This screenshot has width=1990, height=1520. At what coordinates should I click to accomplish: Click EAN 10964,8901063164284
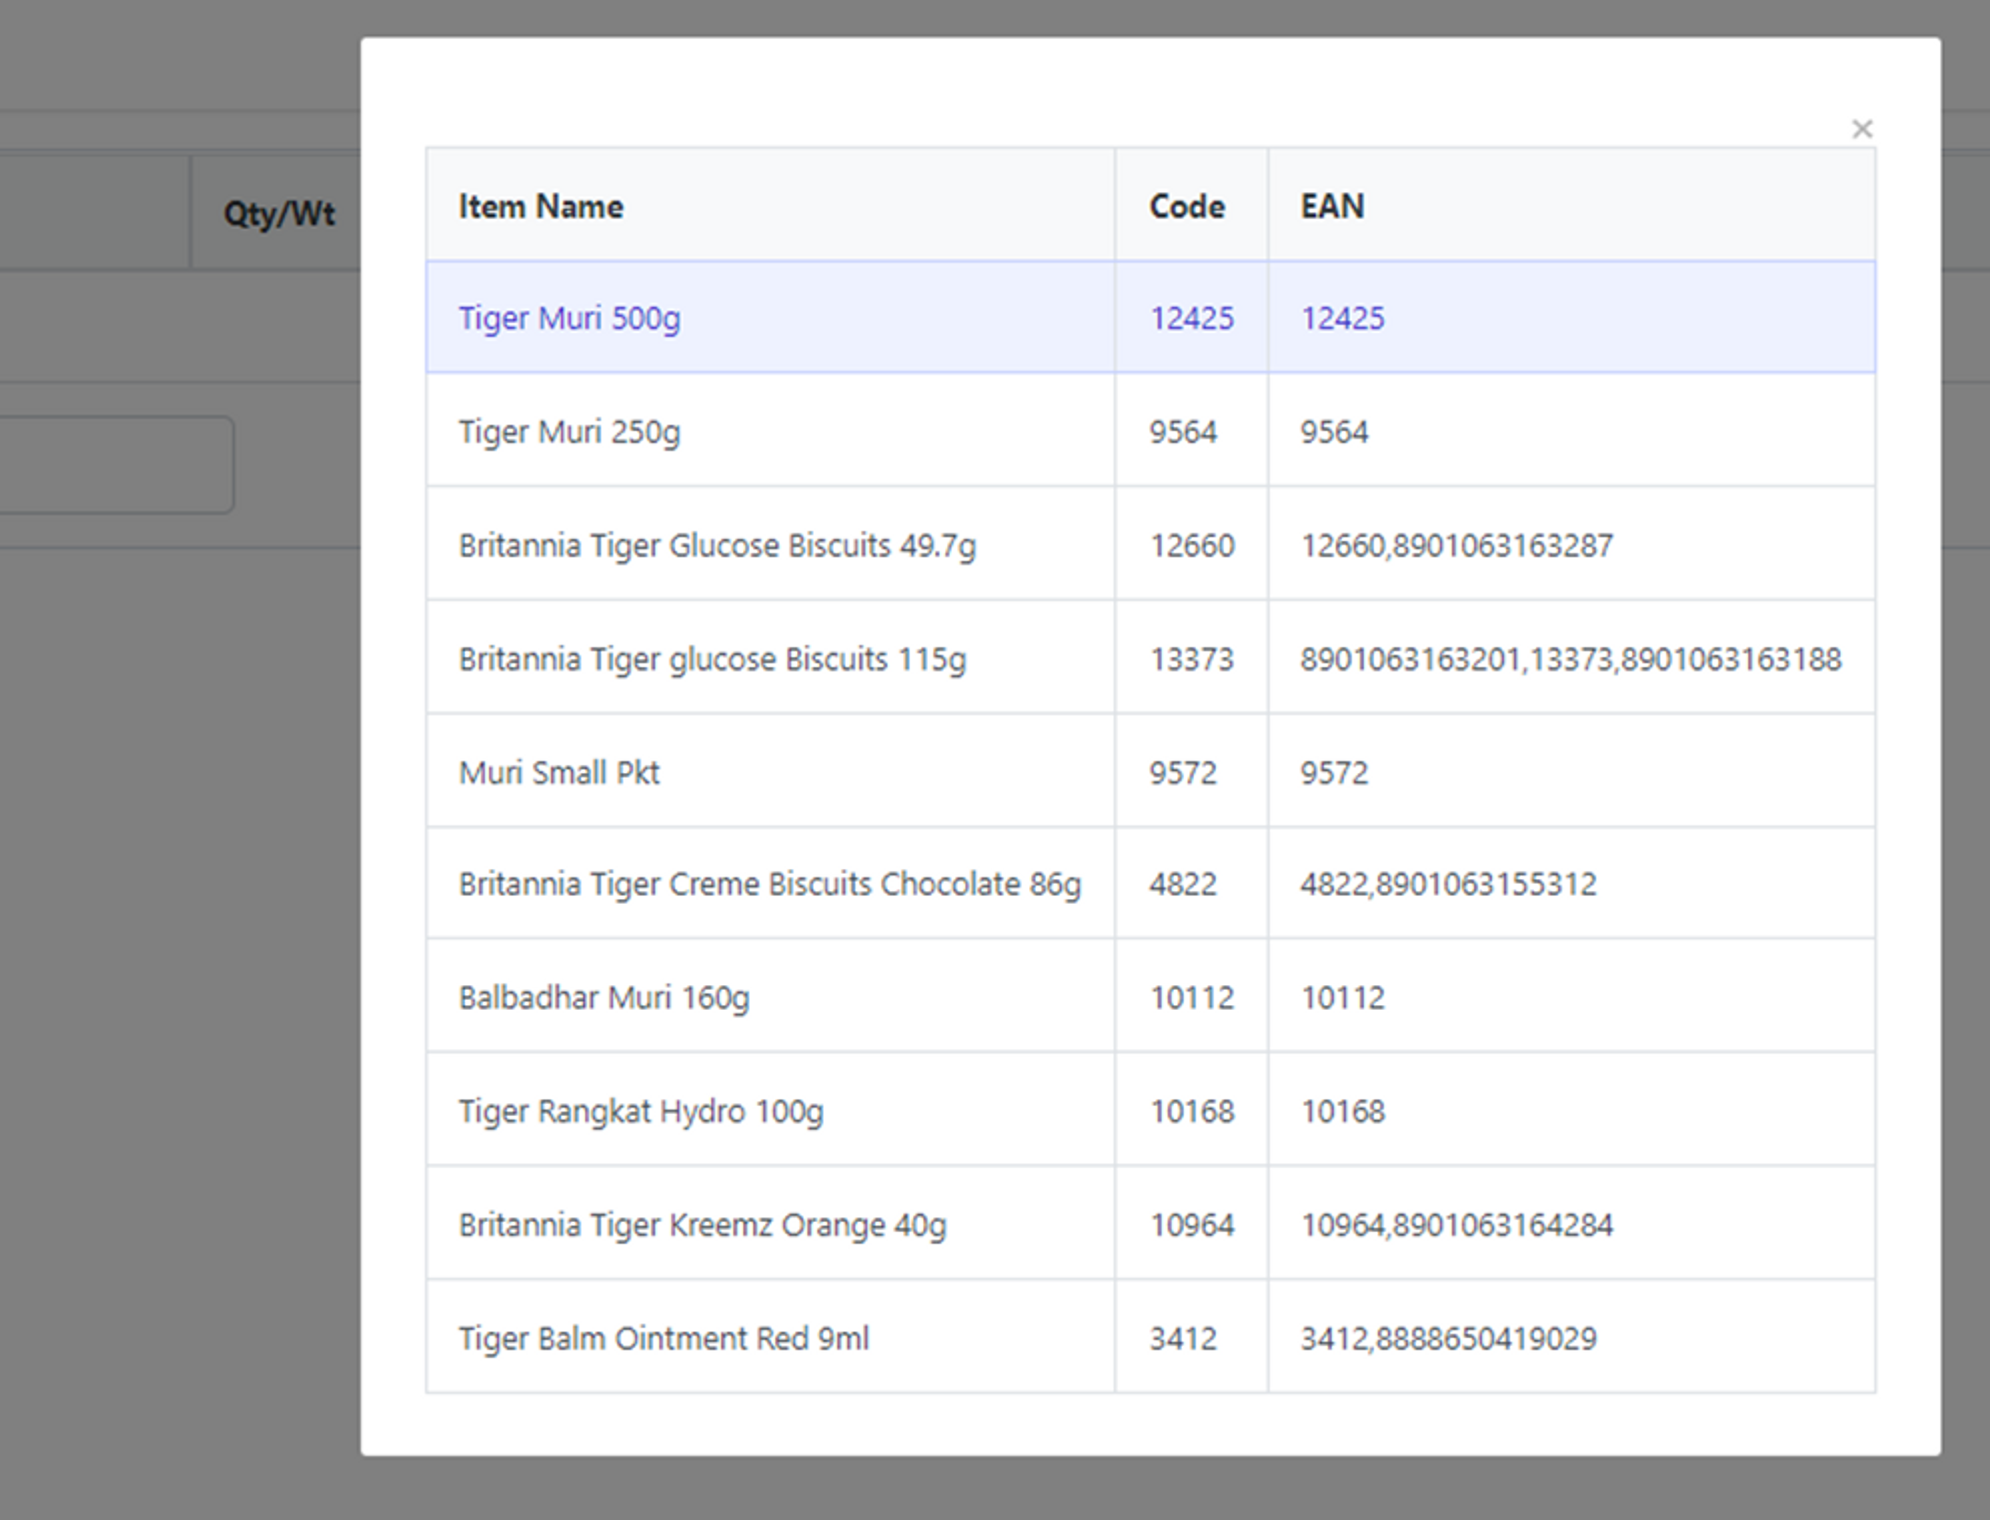pyautogui.click(x=1457, y=1225)
